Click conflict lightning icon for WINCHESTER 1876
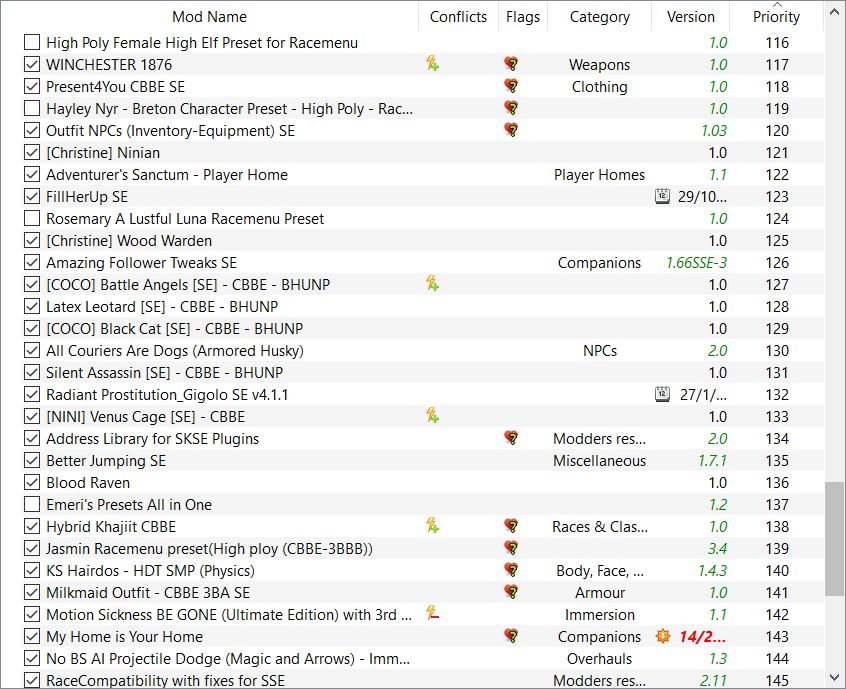This screenshot has width=846, height=689. point(432,64)
